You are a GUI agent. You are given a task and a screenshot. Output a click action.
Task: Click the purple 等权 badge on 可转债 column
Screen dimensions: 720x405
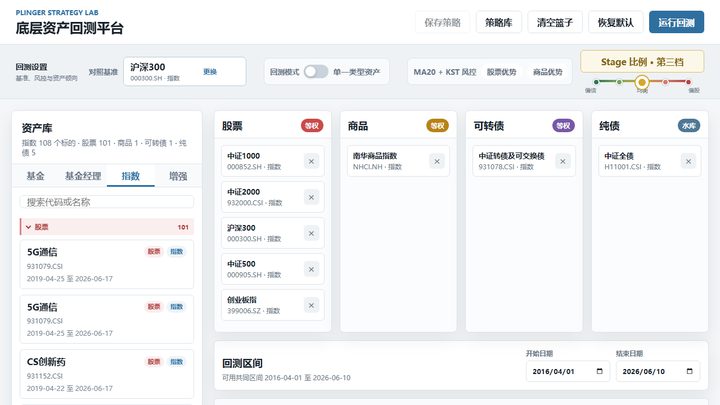[x=563, y=126]
